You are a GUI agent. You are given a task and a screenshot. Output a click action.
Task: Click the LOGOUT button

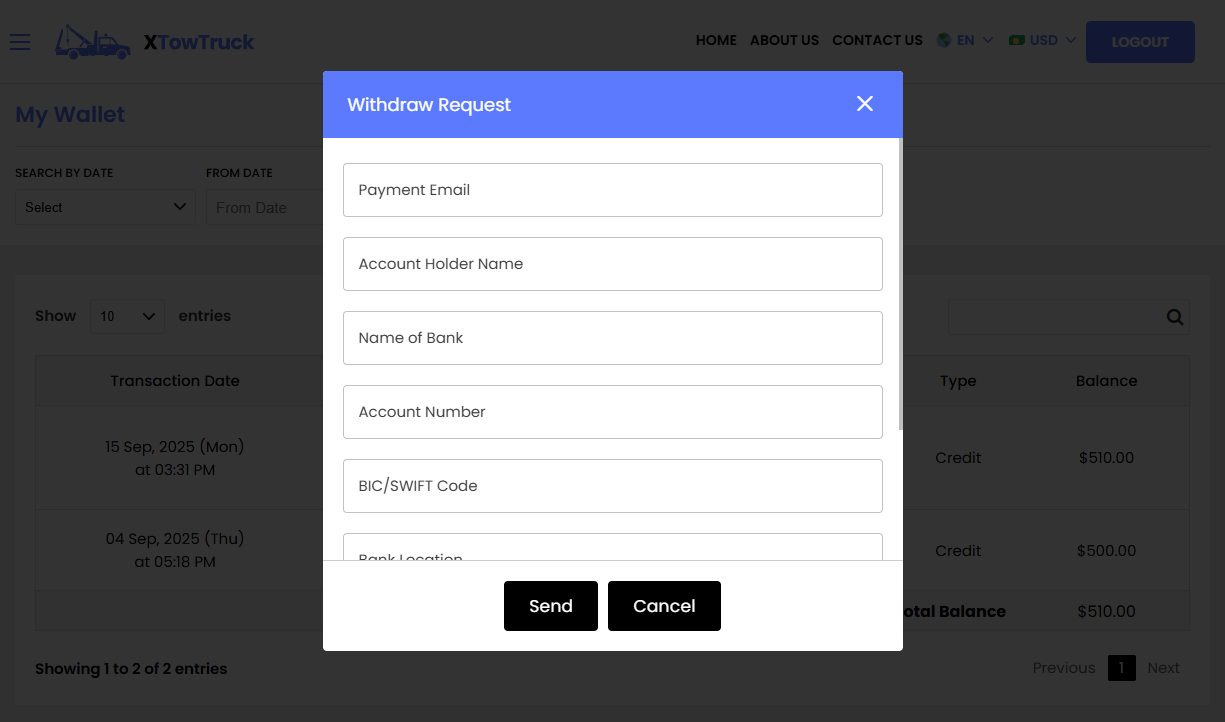click(x=1140, y=42)
